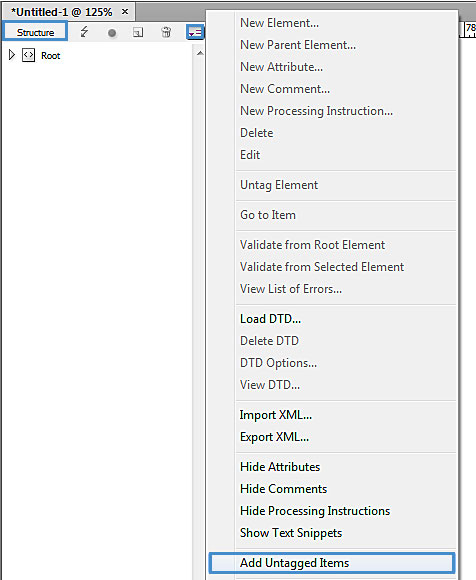Close the Untitled-1 document tab

[125, 12]
